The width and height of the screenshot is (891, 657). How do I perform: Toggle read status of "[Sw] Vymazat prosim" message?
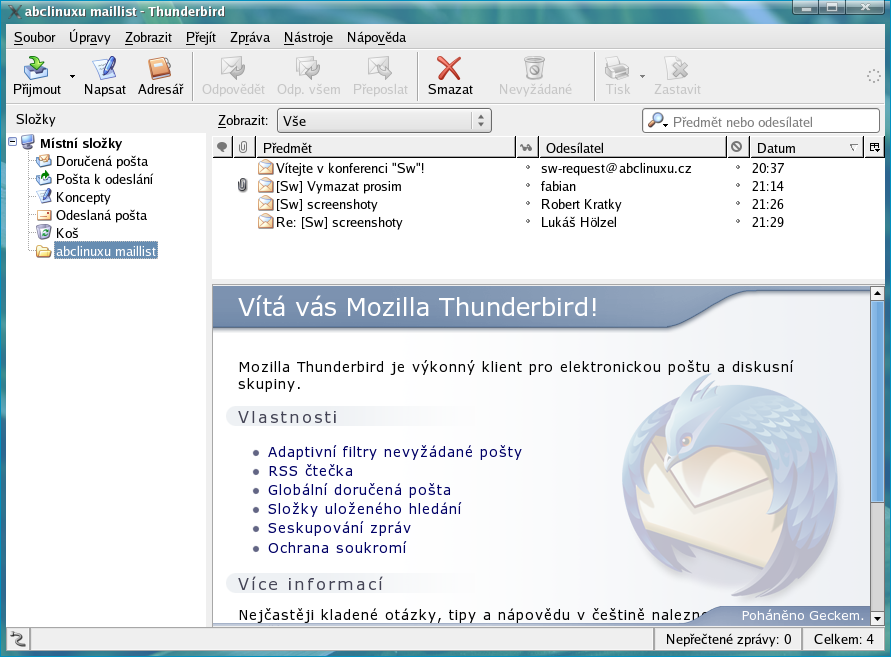[527, 186]
